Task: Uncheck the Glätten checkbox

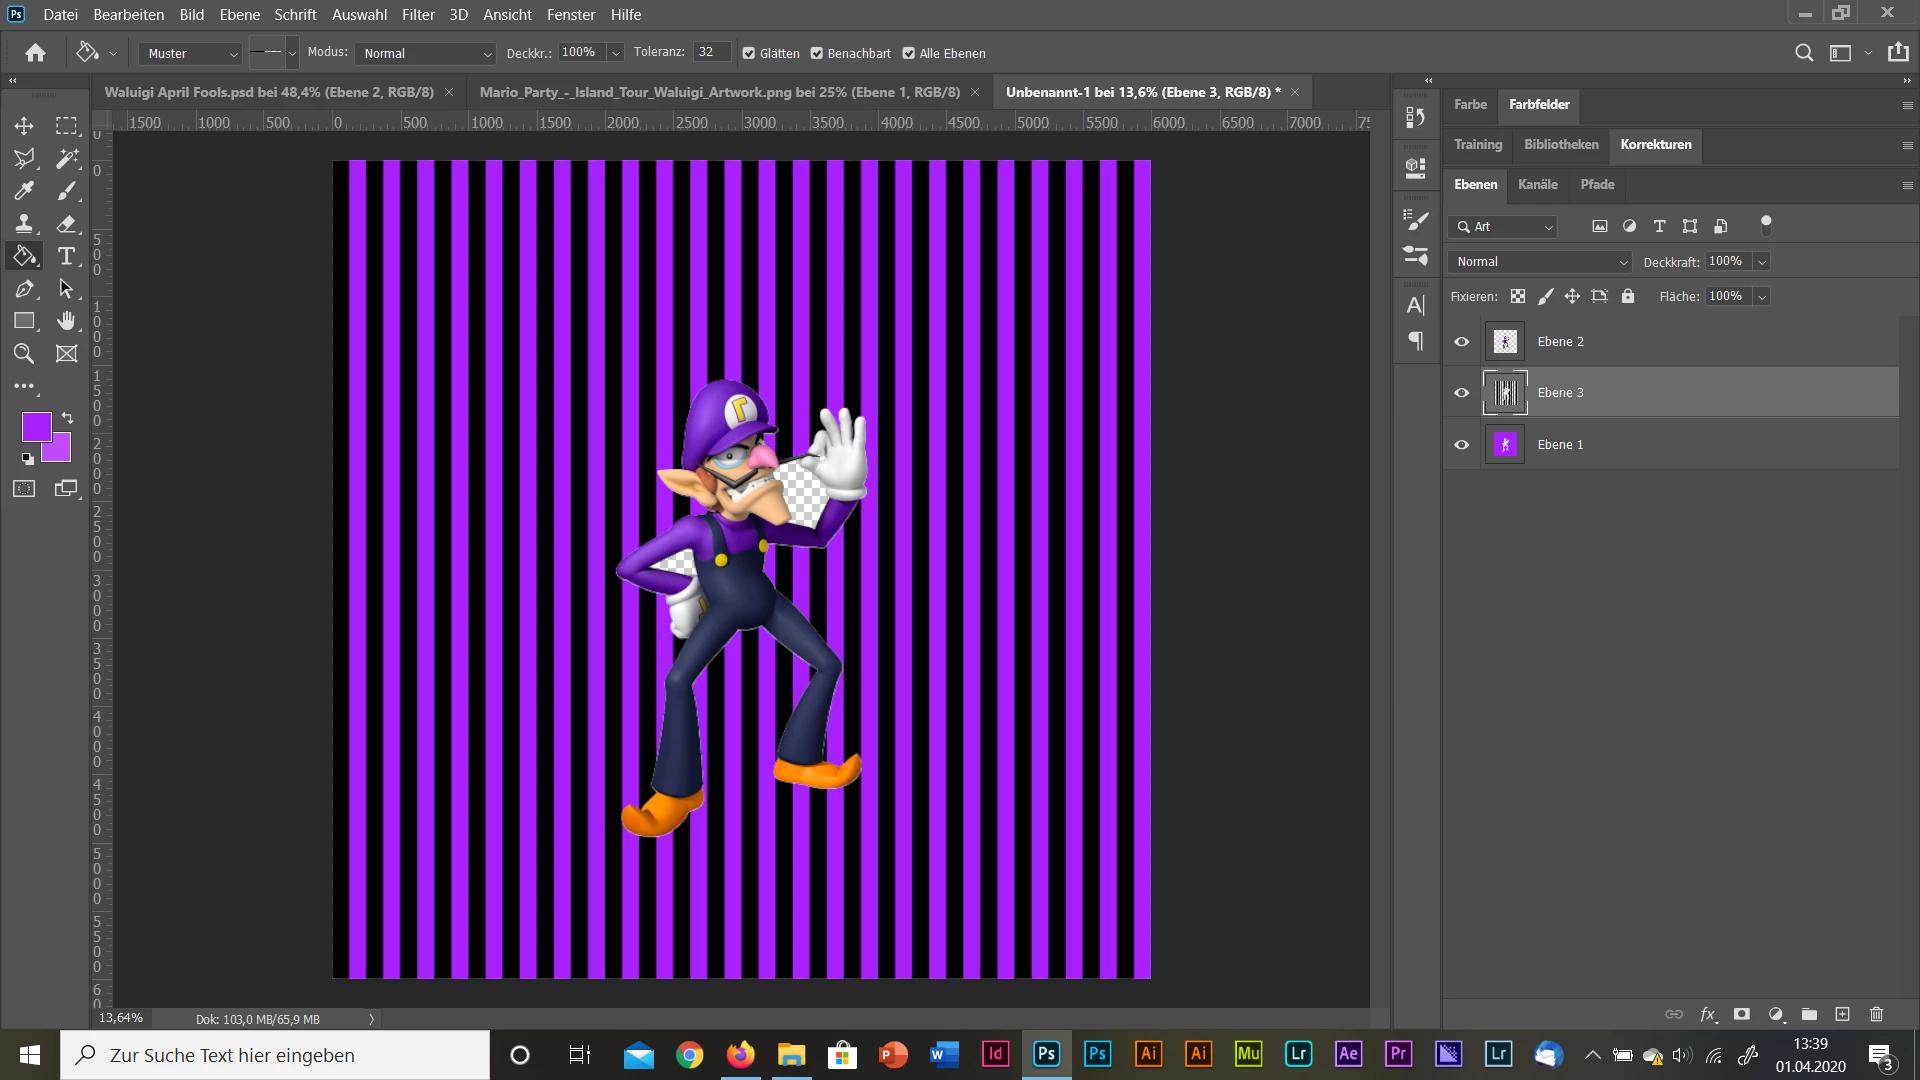Action: click(x=749, y=54)
